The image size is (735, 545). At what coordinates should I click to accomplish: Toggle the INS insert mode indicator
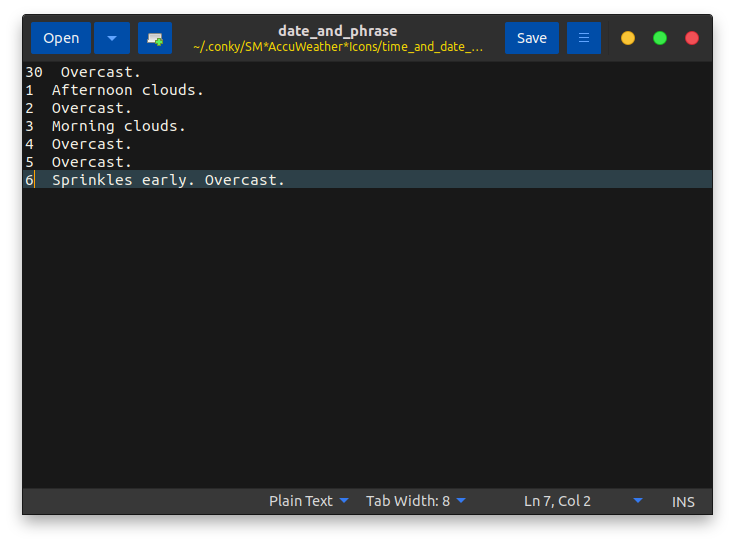coord(684,501)
